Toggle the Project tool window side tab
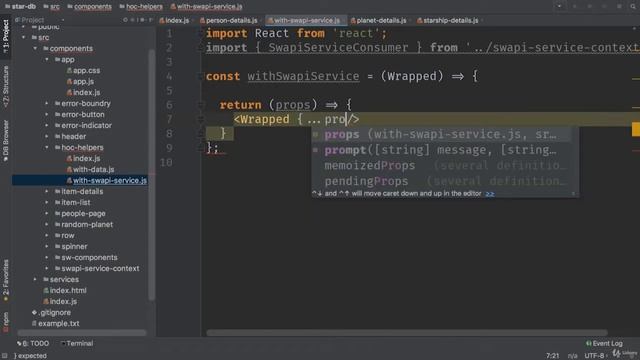 (x=6, y=36)
